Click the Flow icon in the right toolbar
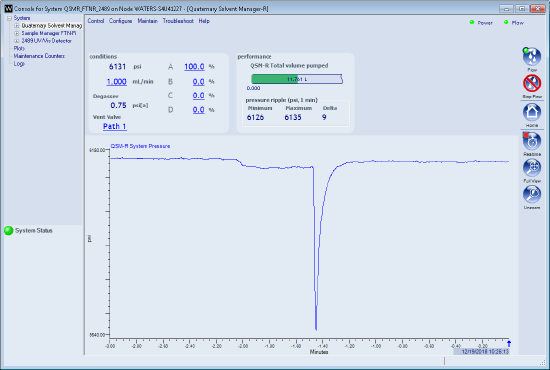The width and height of the screenshot is (550, 370). coord(532,56)
